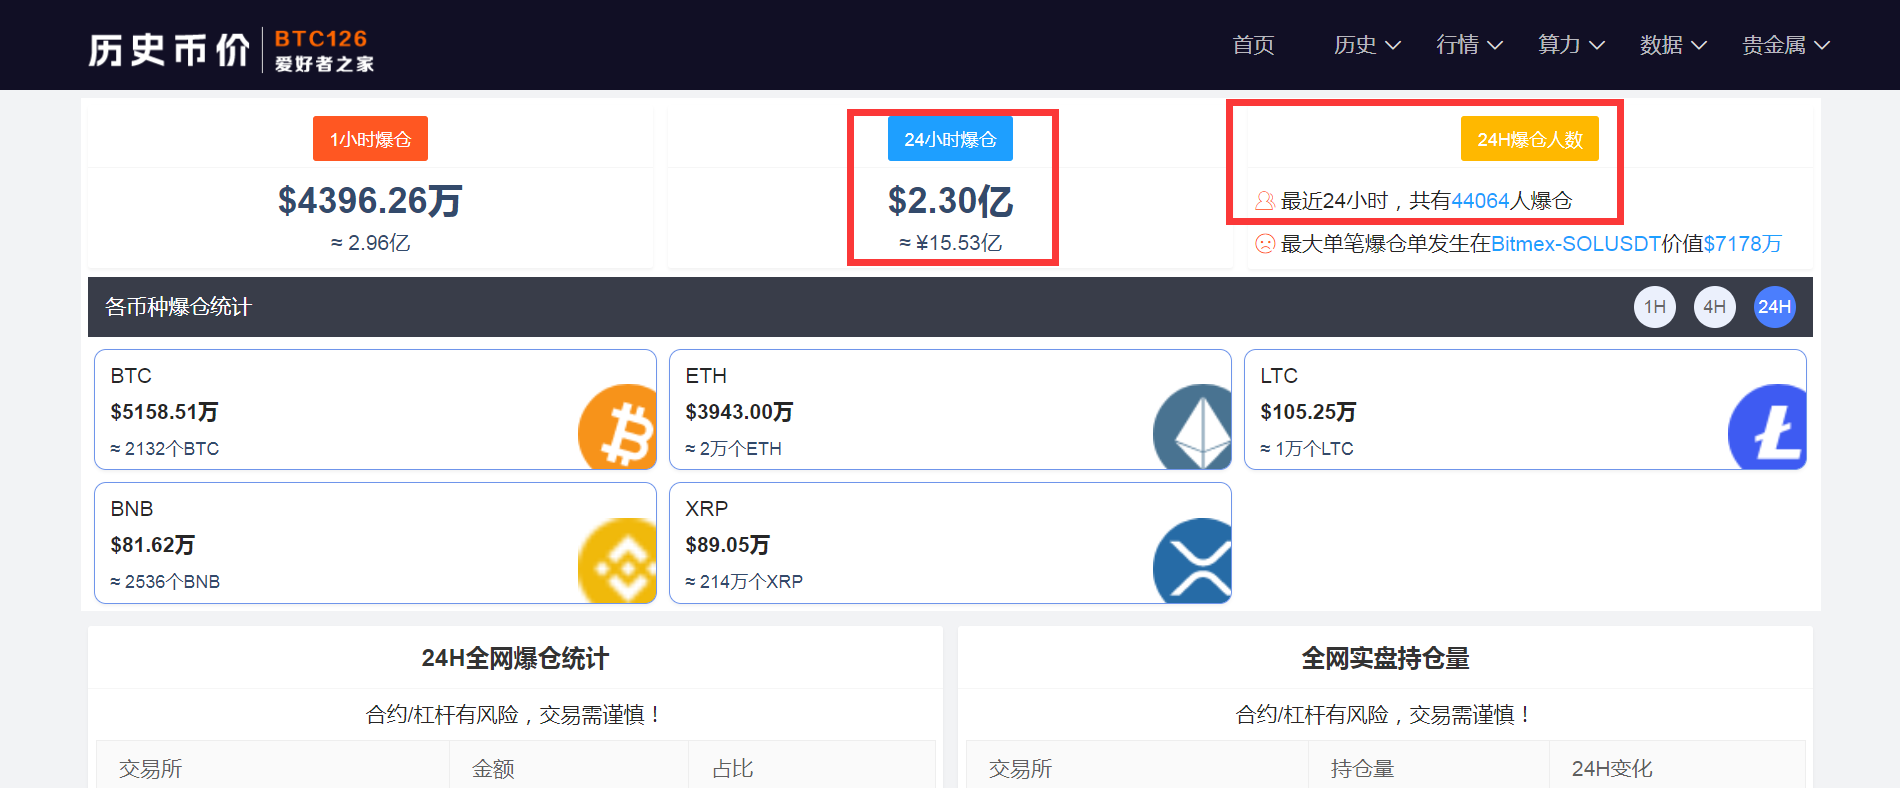Open the XRP liquidation card

click(950, 543)
